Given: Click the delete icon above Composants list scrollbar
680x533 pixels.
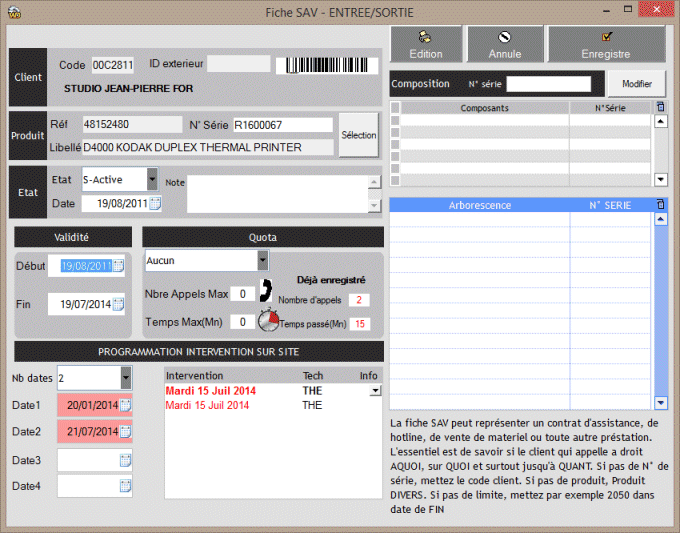Looking at the screenshot, I should pos(660,106).
